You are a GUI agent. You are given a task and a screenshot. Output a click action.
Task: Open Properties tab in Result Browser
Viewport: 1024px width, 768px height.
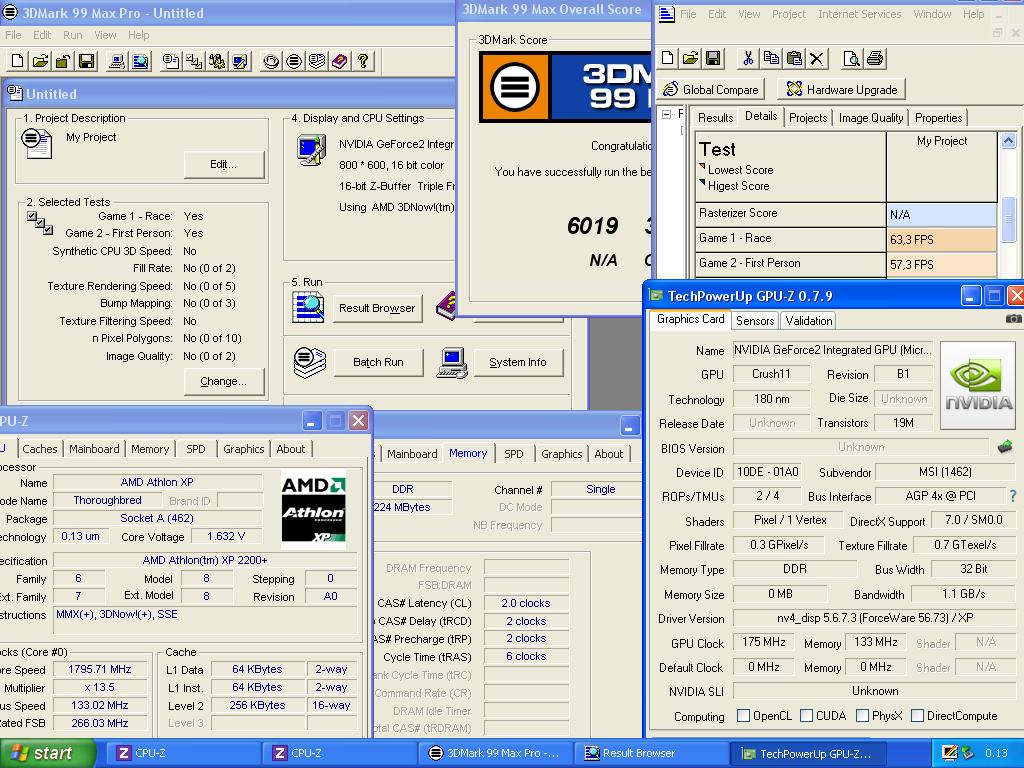(938, 118)
